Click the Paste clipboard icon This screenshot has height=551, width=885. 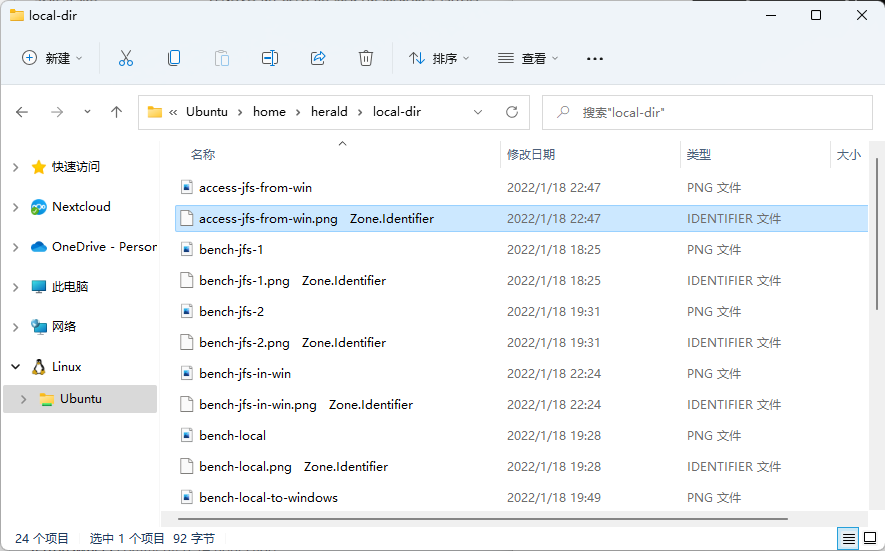click(x=222, y=58)
